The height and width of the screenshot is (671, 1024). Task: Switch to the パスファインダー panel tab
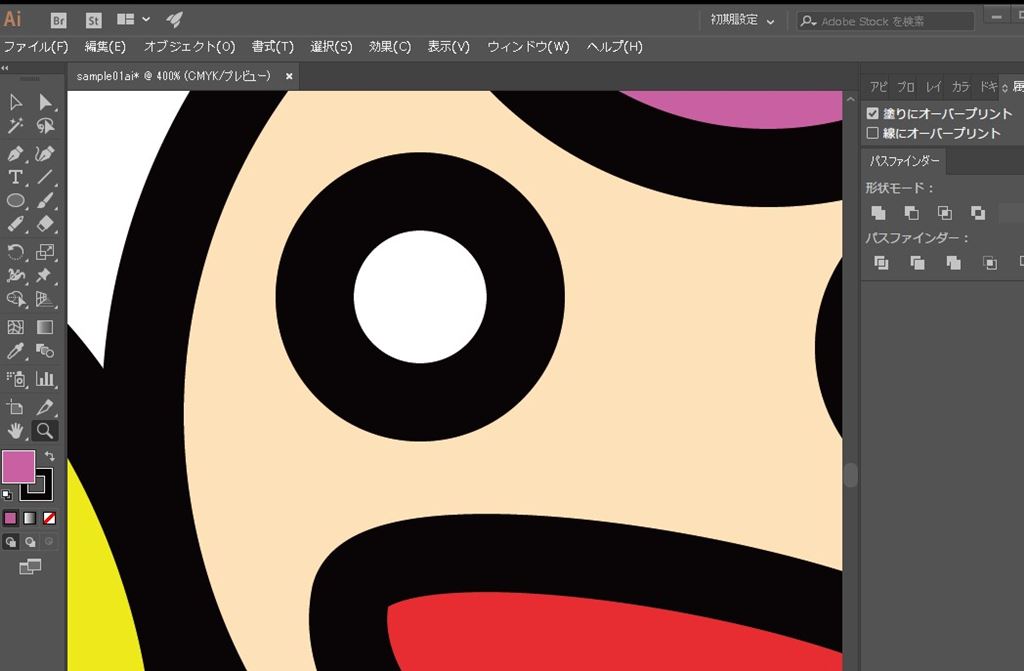coord(903,161)
